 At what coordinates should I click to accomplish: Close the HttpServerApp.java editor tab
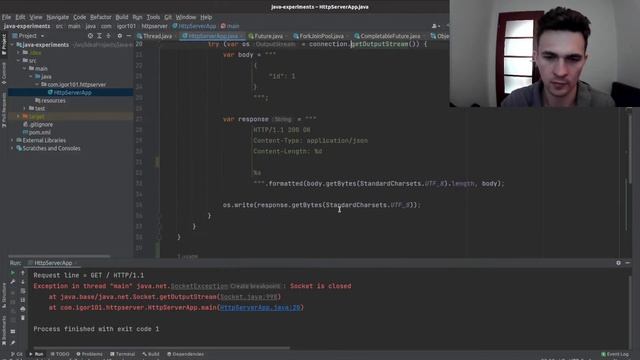pyautogui.click(x=242, y=36)
